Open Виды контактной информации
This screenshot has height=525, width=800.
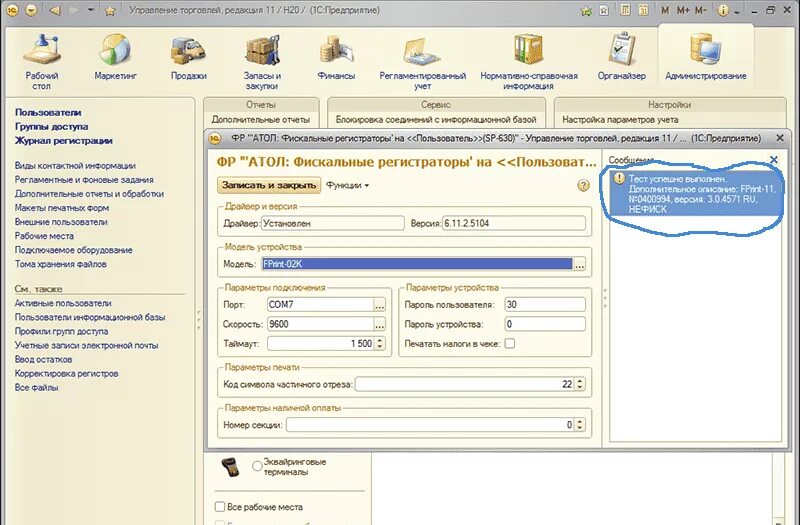click(x=75, y=166)
